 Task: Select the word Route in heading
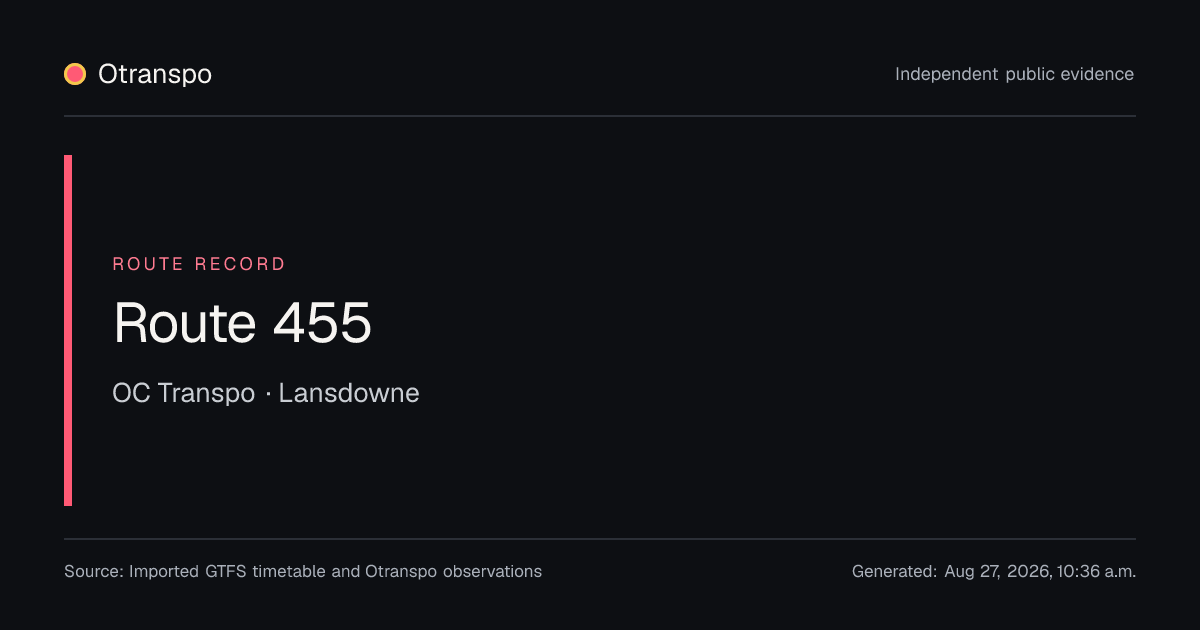pos(185,323)
